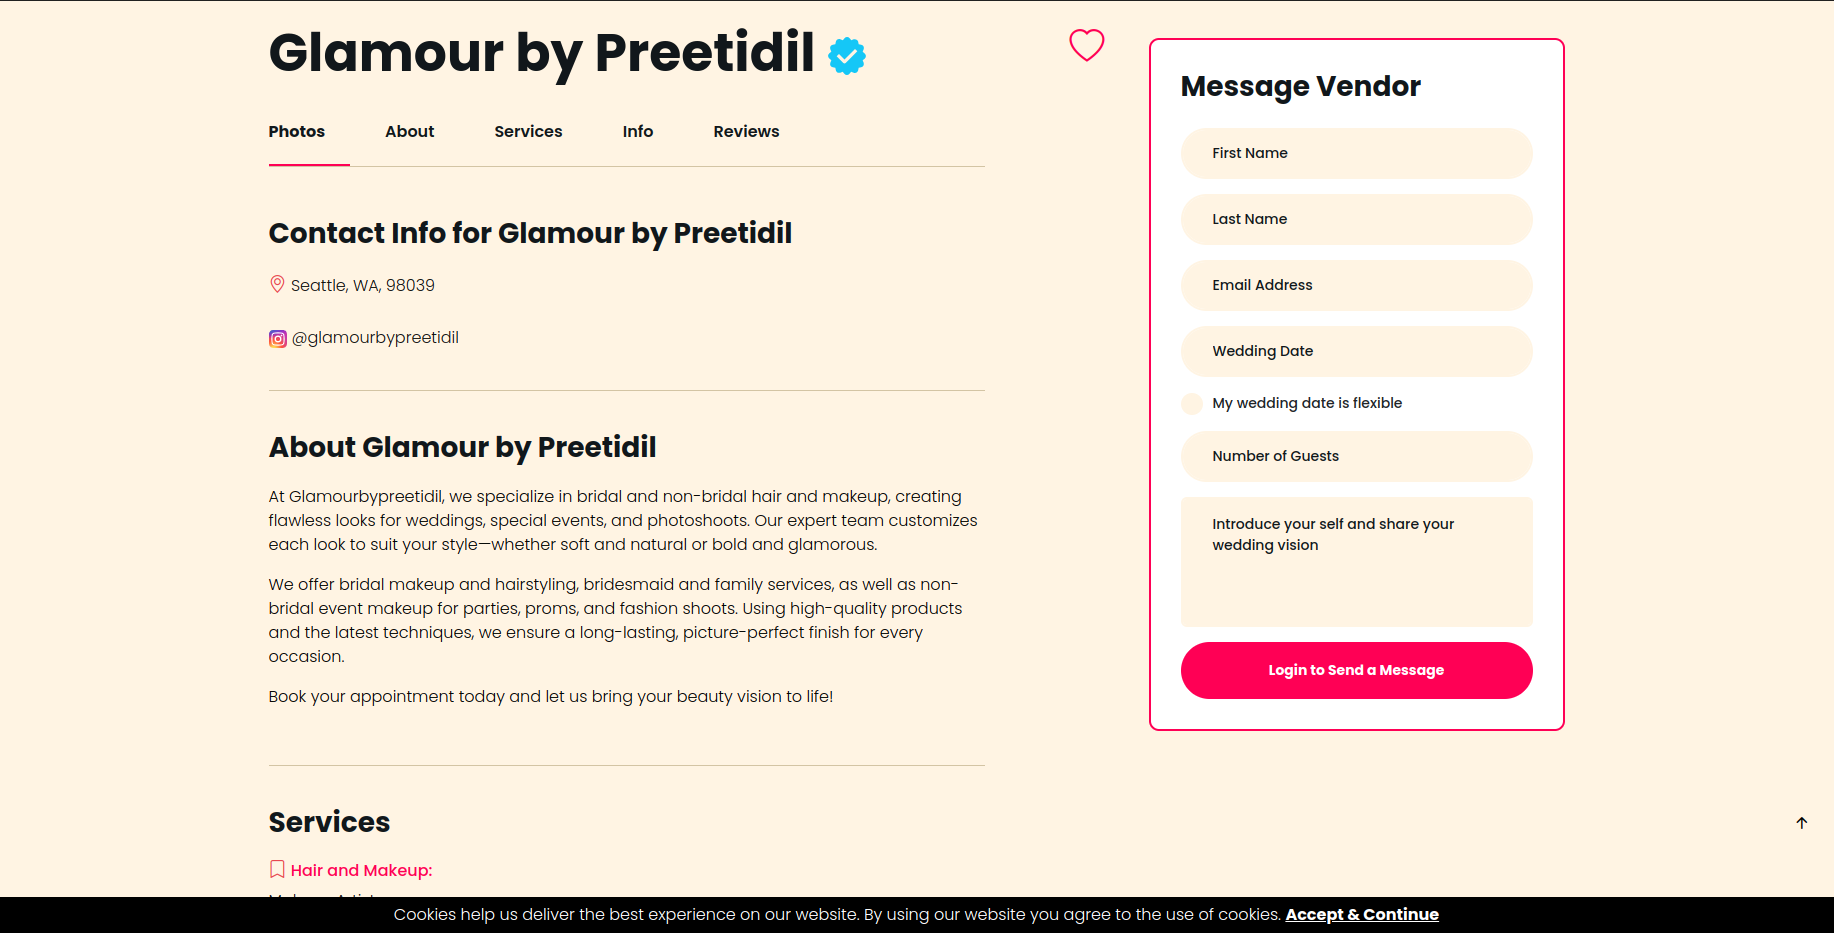Image resolution: width=1834 pixels, height=933 pixels.
Task: Open @glamourbypreetidil Instagram link
Action: (375, 338)
